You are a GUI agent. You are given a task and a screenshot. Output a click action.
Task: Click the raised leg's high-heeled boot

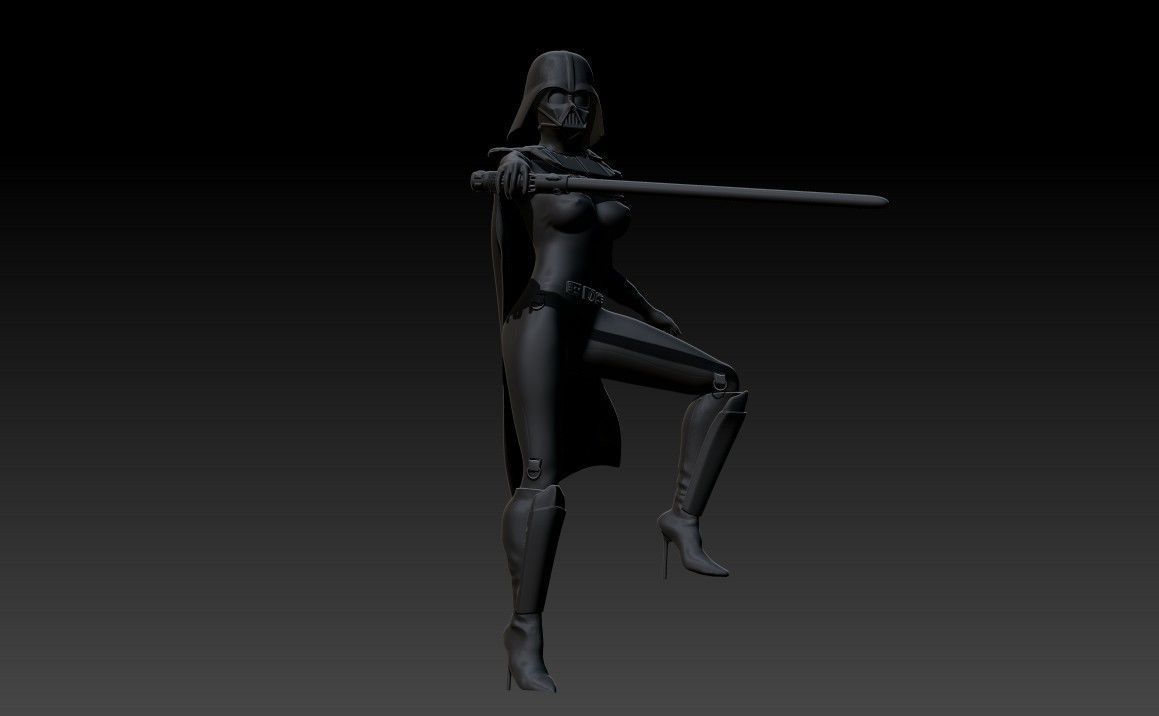(x=702, y=483)
